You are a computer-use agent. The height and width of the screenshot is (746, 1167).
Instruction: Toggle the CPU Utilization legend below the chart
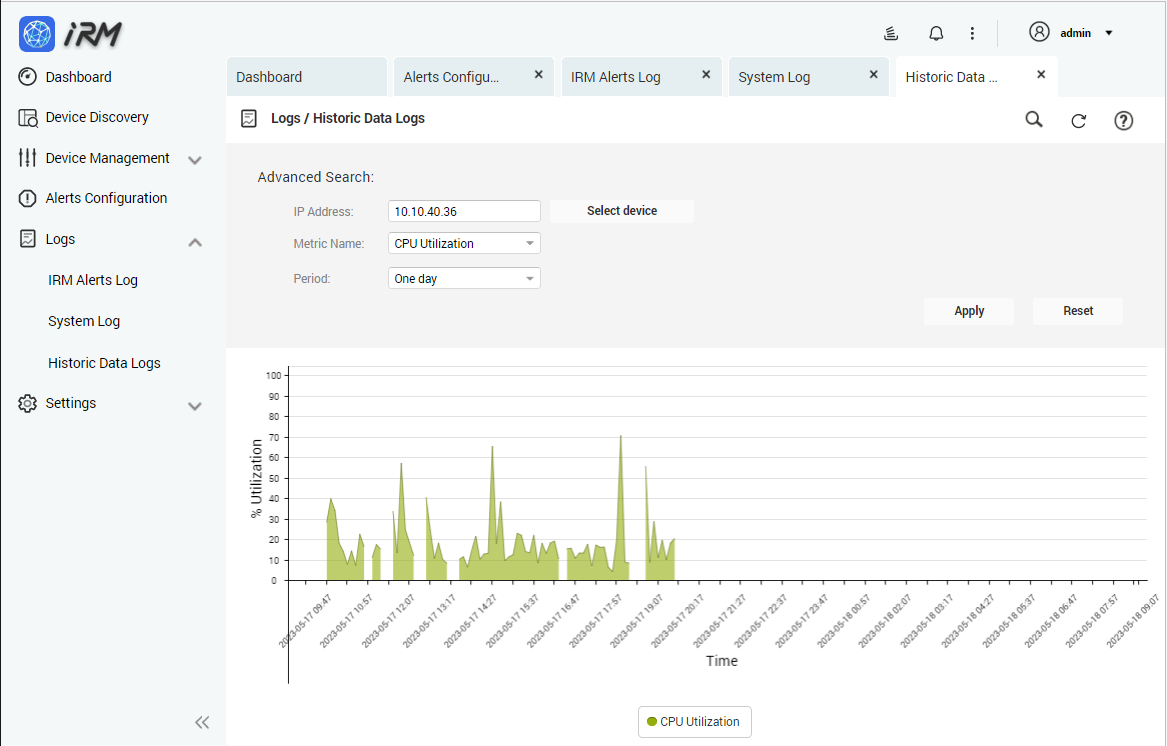[x=694, y=721]
